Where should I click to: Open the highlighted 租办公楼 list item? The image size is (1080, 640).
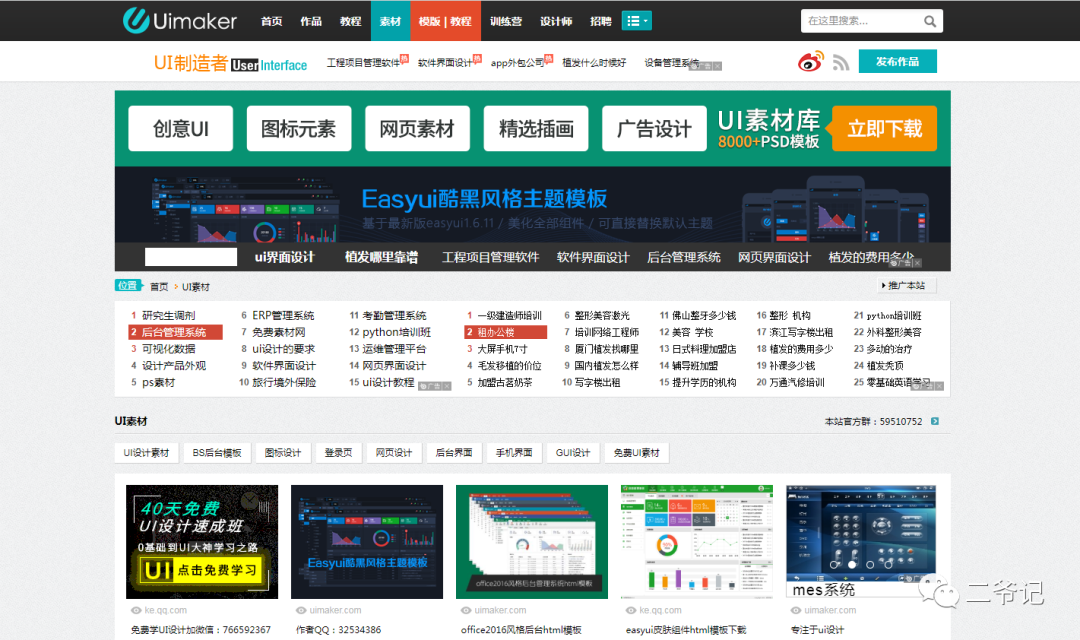point(506,332)
